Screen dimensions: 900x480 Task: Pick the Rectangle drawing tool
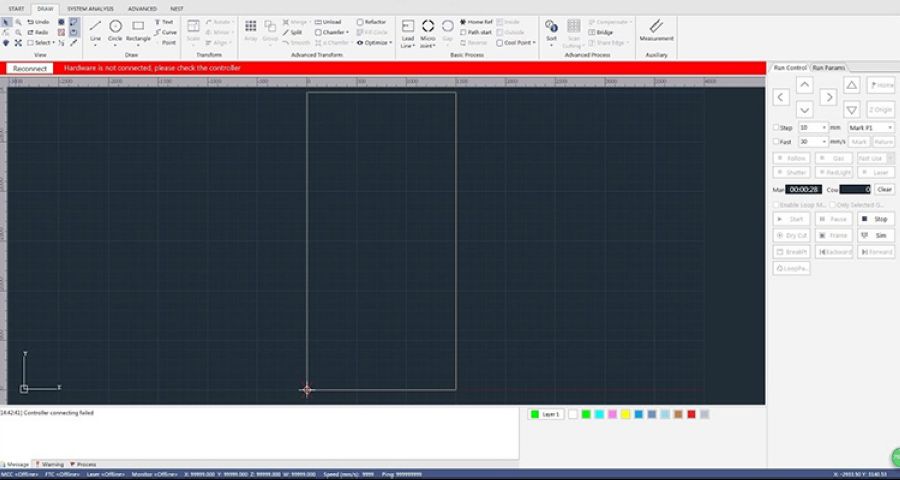138,28
